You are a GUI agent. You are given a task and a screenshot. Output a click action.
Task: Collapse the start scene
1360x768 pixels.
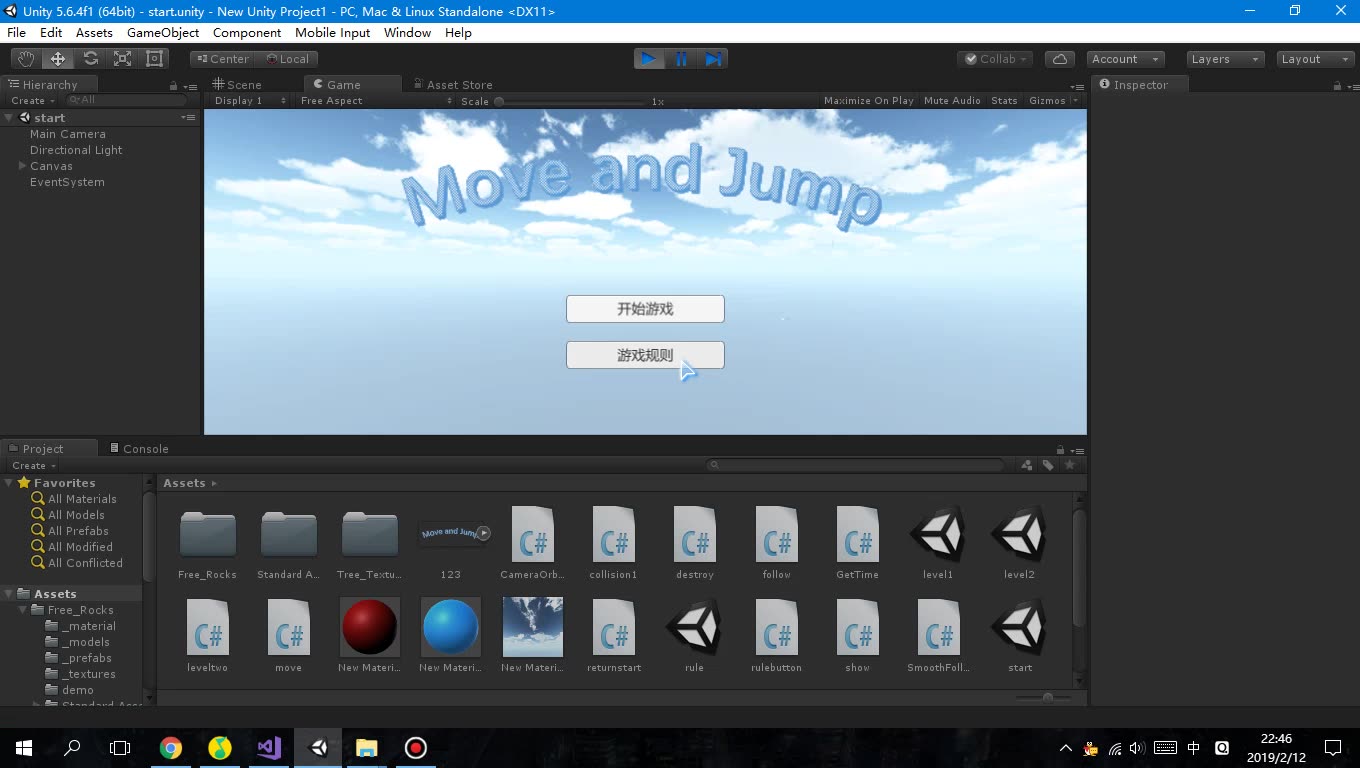(x=9, y=118)
